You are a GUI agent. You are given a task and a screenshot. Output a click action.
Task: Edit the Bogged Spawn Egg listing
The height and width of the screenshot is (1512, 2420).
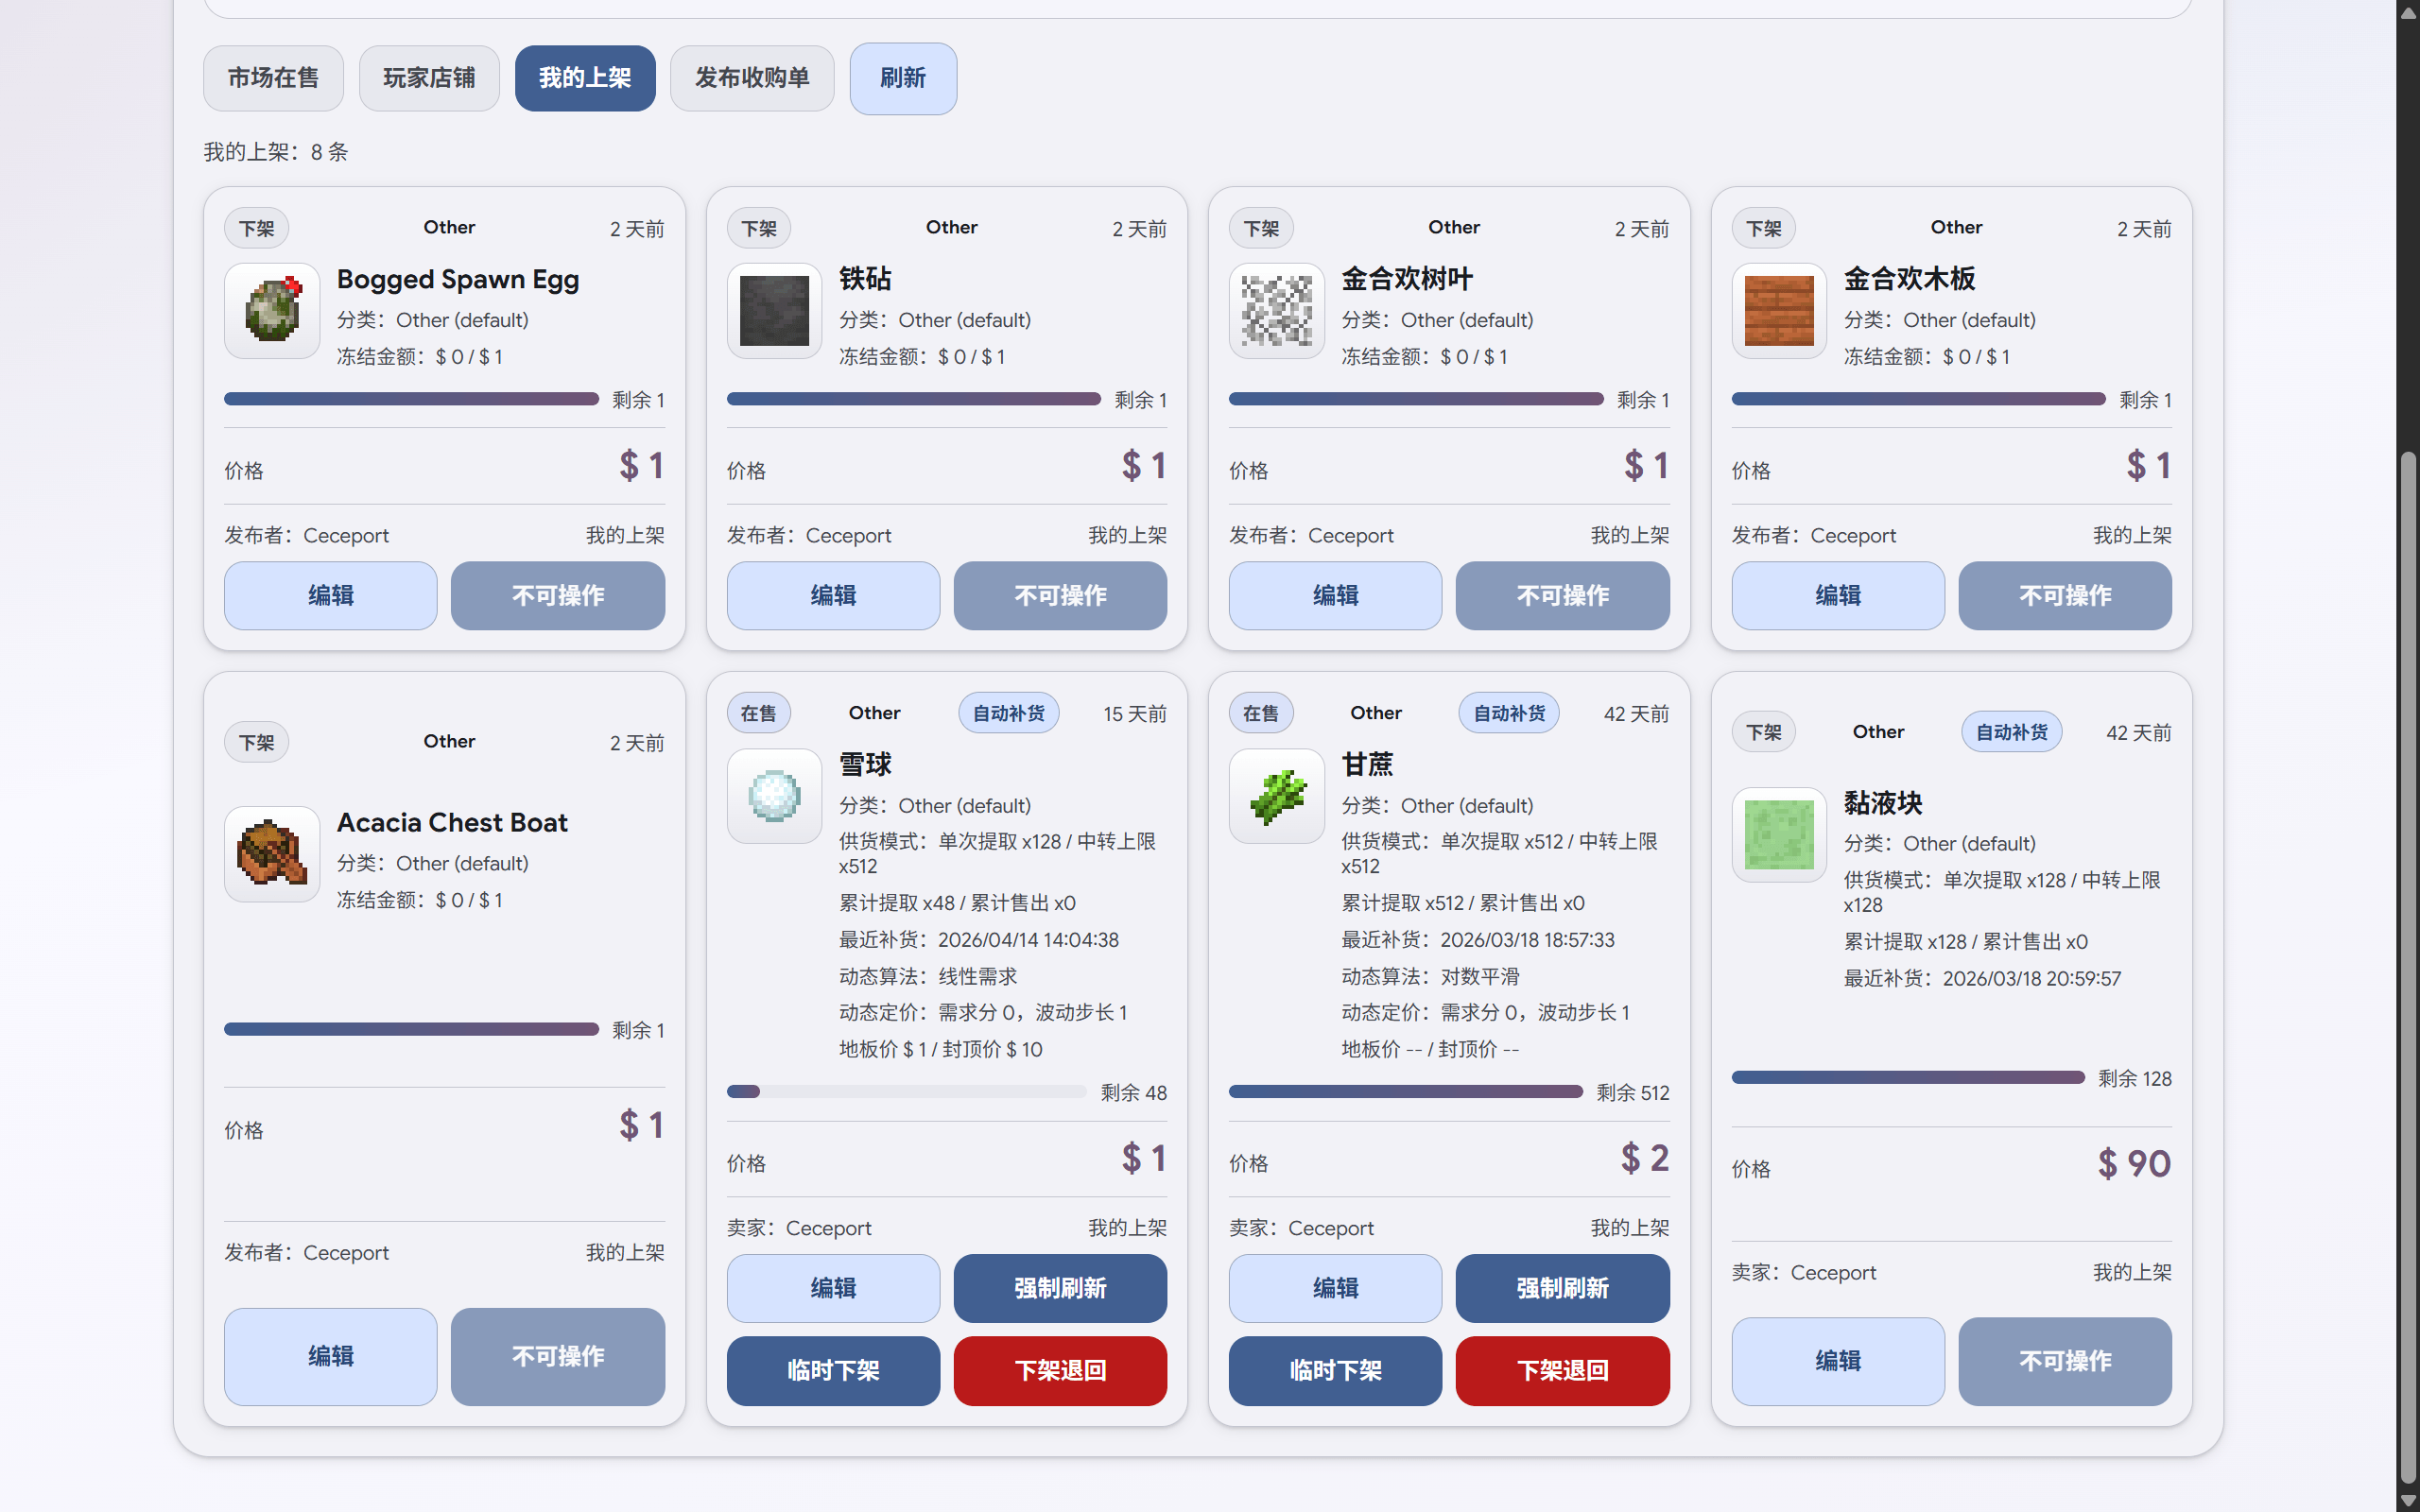coord(331,596)
